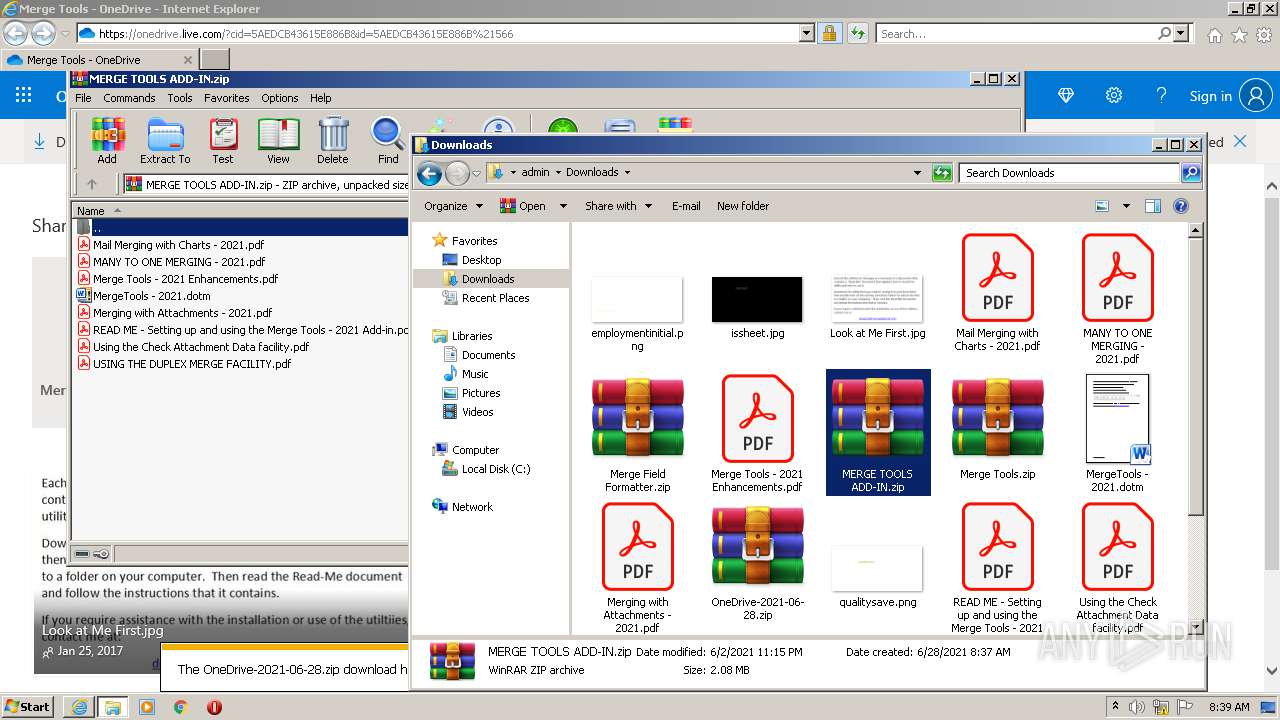Image resolution: width=1280 pixels, height=720 pixels.
Task: Click the E-mail button in Explorer
Action: click(686, 206)
